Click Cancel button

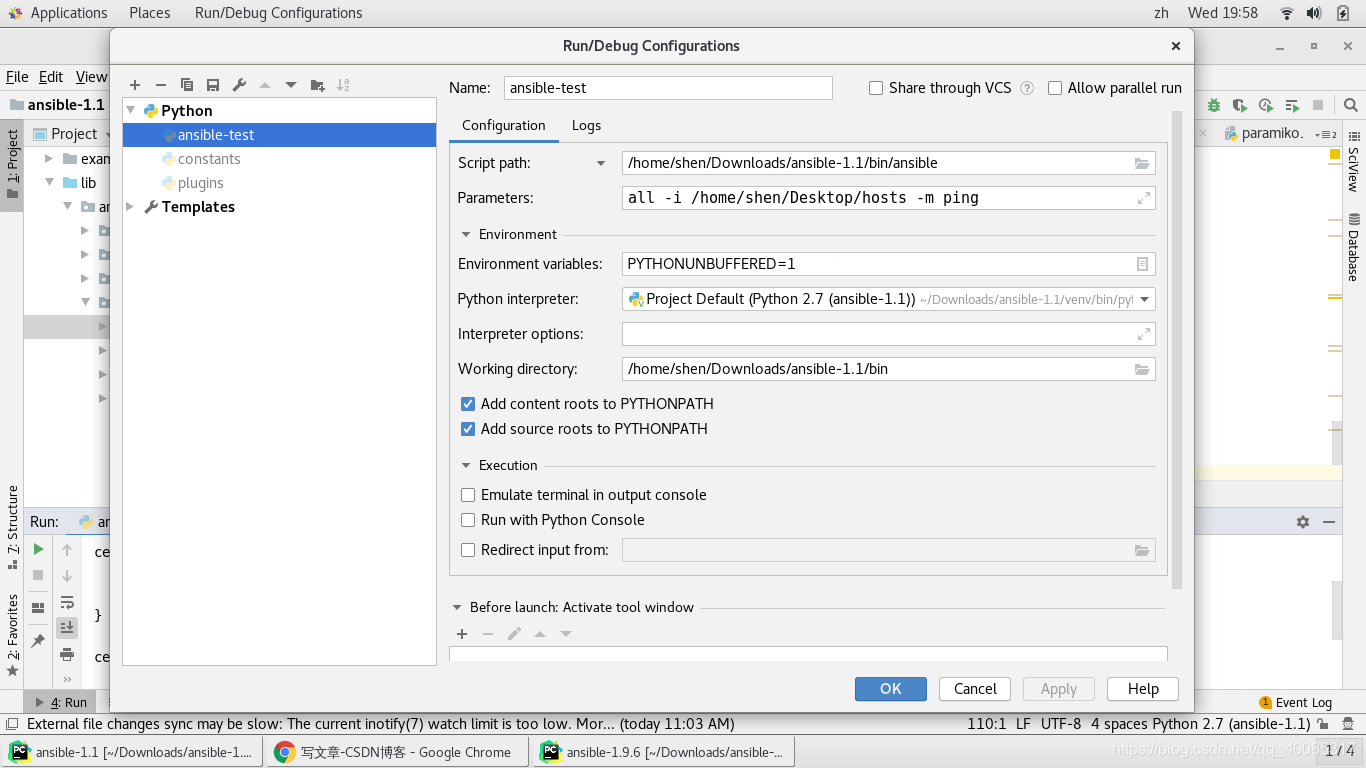tap(975, 689)
